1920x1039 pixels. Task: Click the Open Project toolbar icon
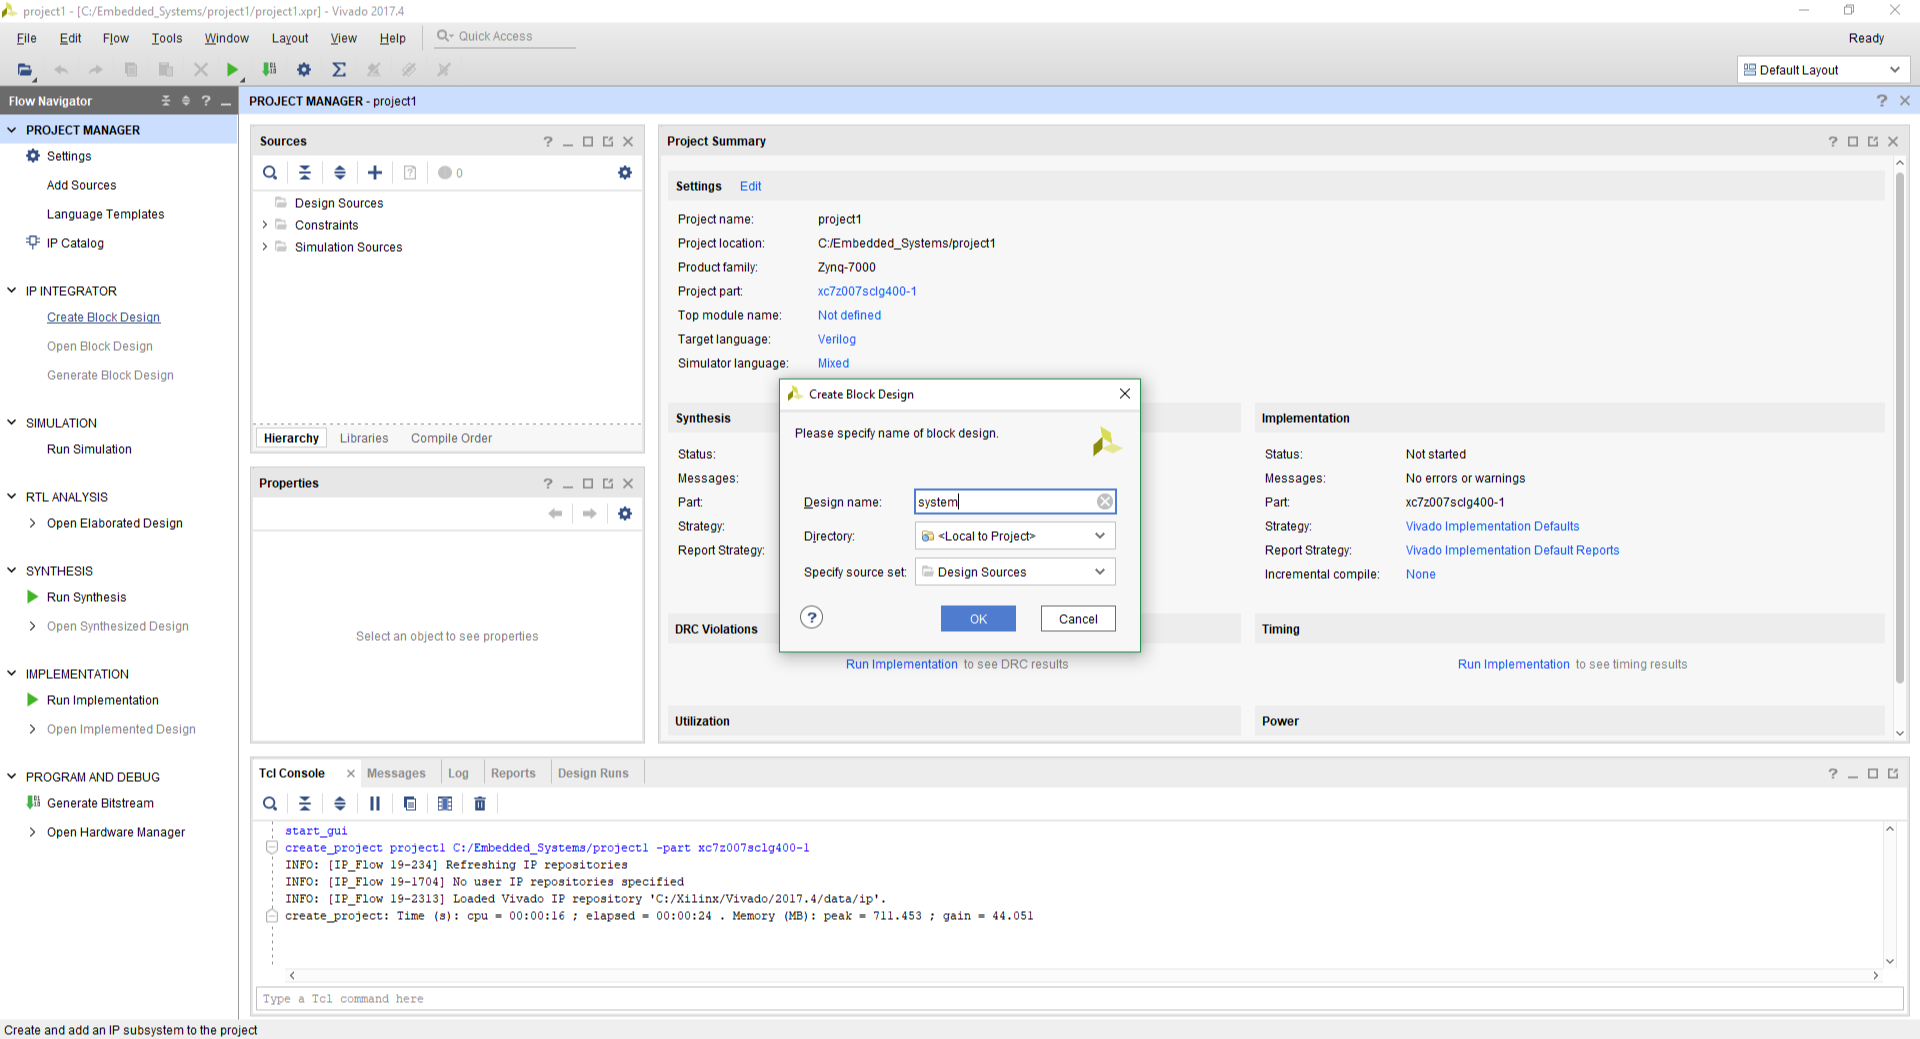coord(25,70)
